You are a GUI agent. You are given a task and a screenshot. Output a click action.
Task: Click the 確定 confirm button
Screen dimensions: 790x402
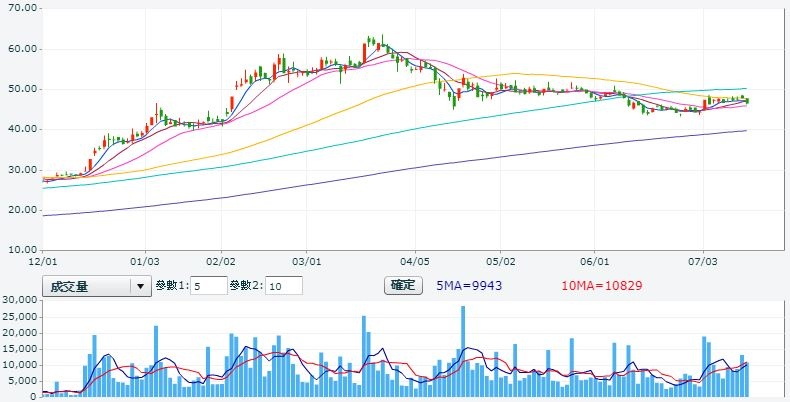(x=403, y=285)
